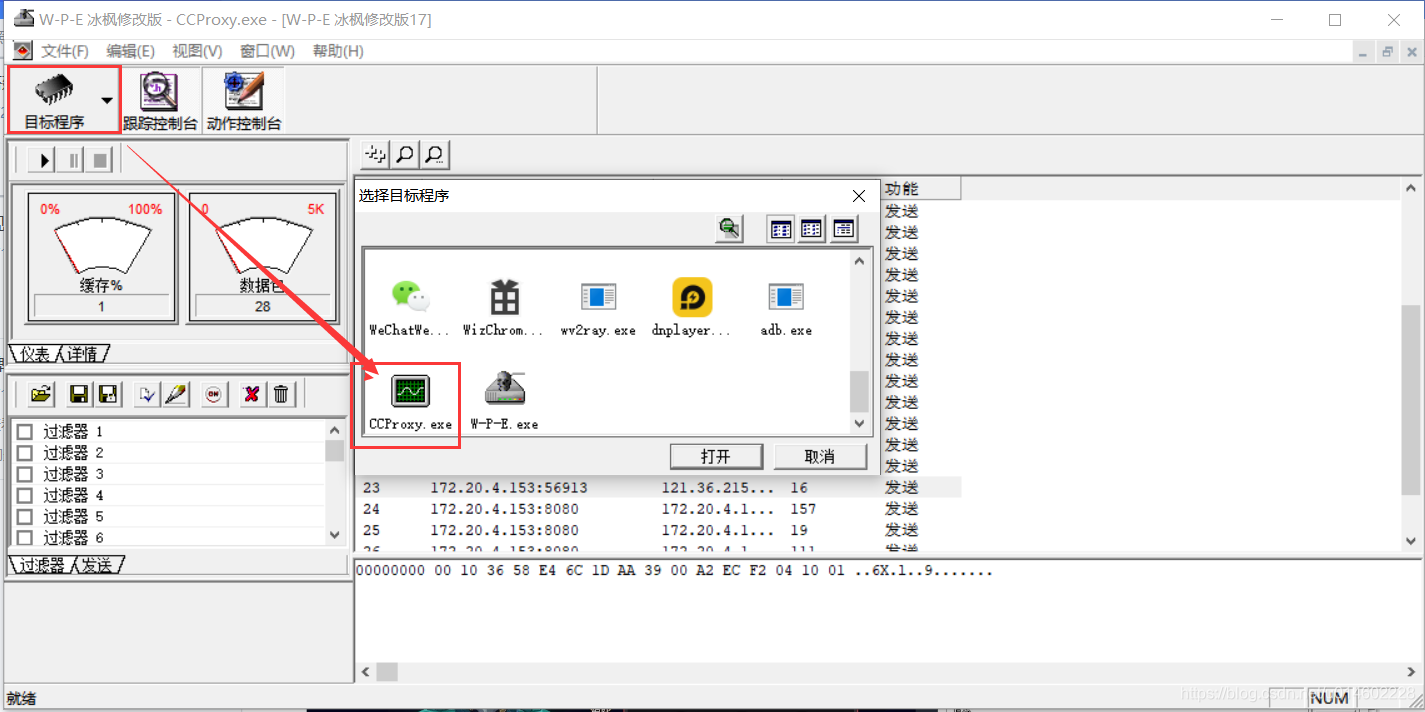Click the app icon in menu bar

pos(23,50)
